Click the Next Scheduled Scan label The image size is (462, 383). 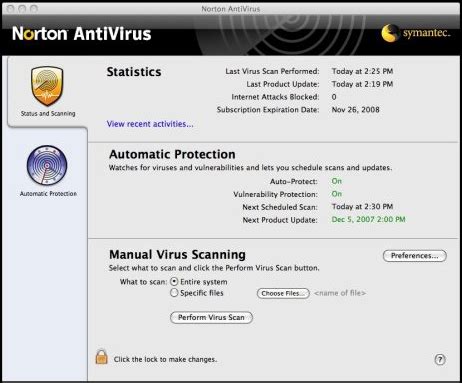280,207
